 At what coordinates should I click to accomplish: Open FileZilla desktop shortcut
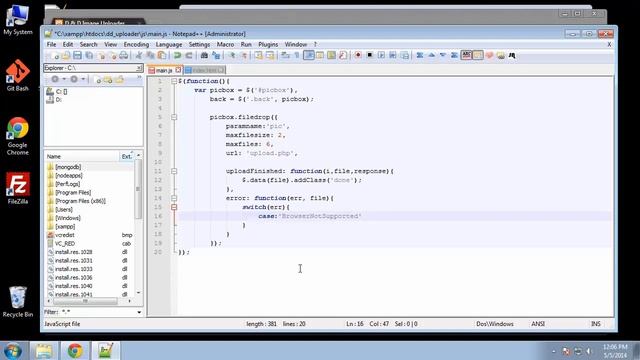pyautogui.click(x=18, y=188)
